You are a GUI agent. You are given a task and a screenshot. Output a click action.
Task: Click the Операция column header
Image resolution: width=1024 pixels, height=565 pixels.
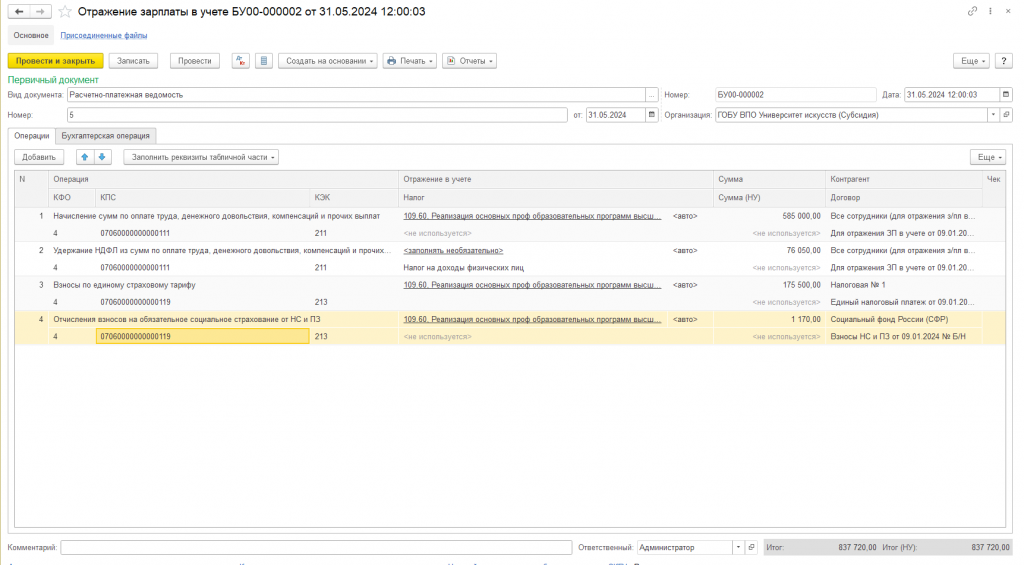[223, 179]
